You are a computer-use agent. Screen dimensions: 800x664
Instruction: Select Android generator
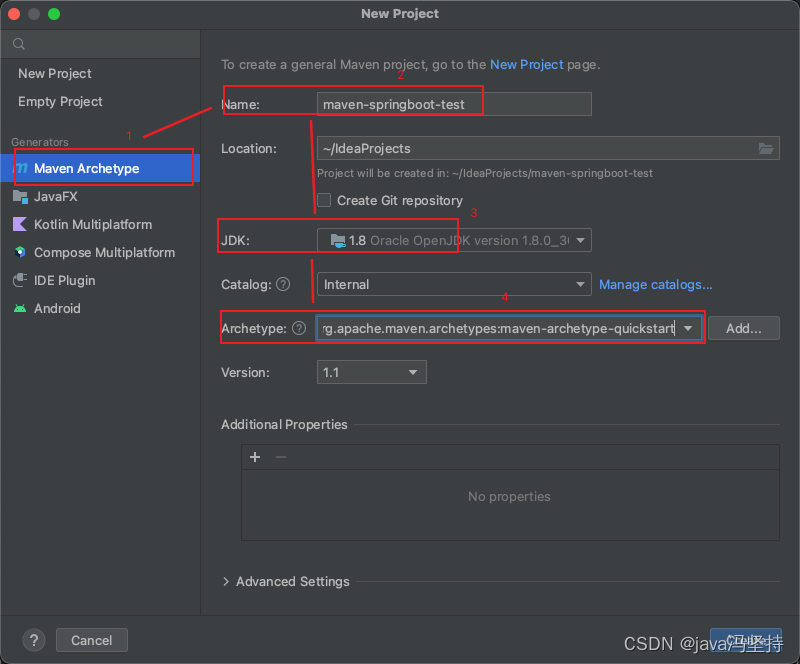click(101, 309)
